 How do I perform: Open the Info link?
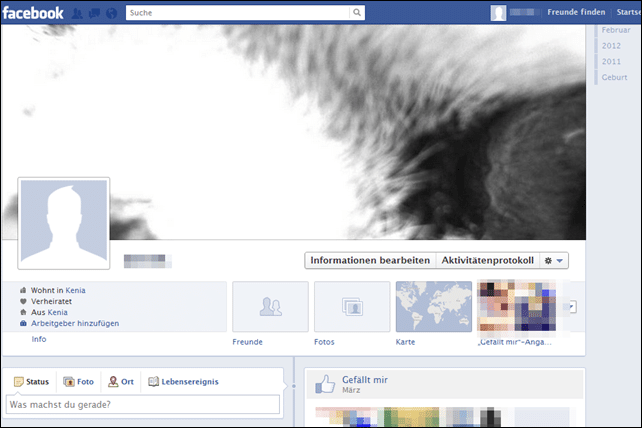(x=39, y=339)
